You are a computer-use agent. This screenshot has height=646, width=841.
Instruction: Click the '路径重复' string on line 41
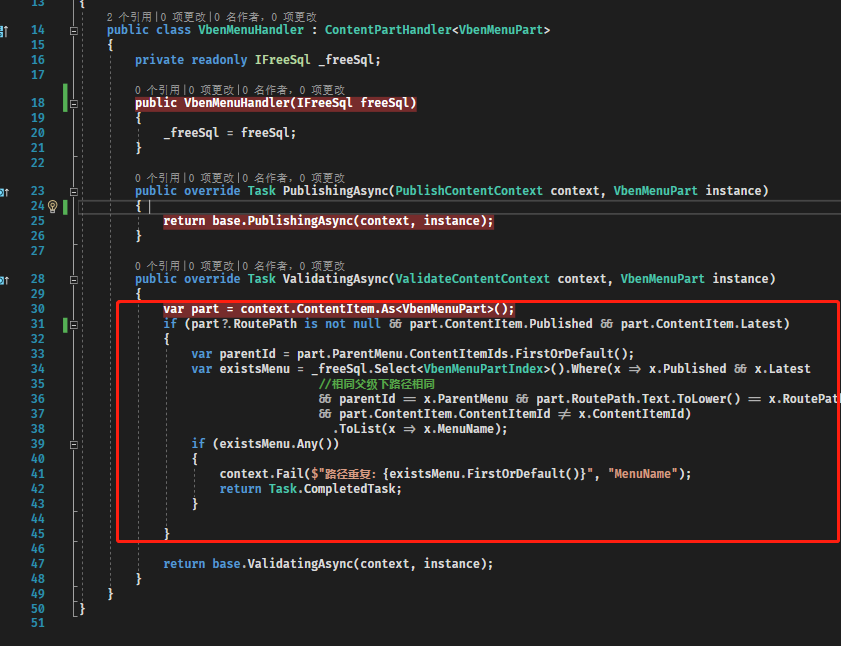pyautogui.click(x=349, y=474)
